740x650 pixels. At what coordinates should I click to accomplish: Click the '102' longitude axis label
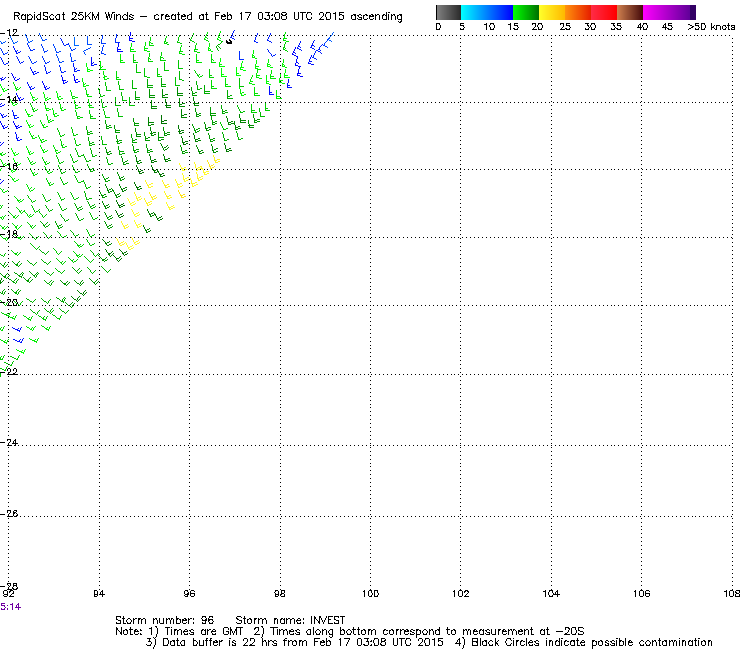point(461,594)
